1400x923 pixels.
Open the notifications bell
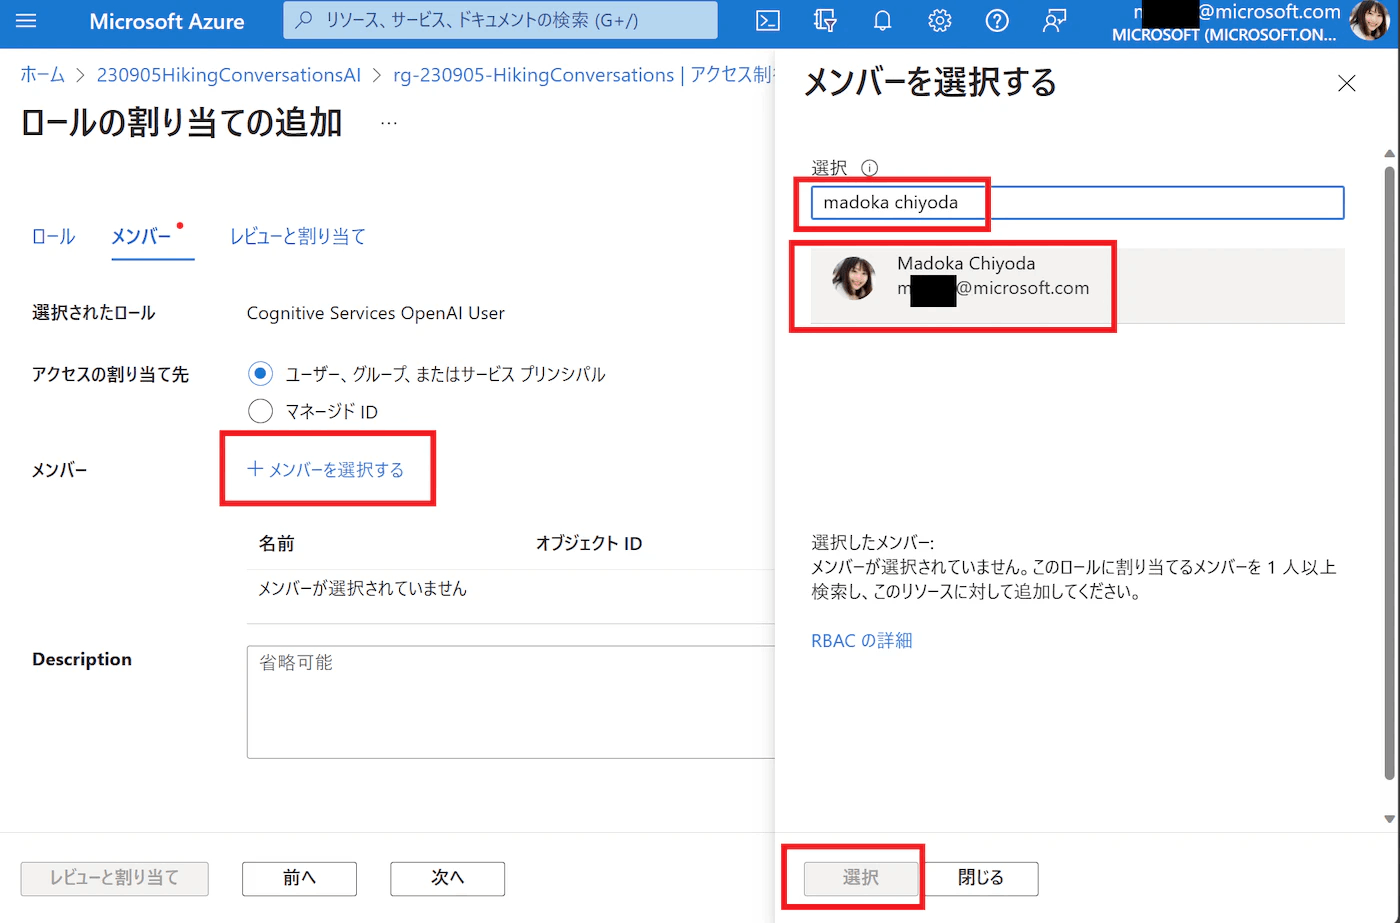click(882, 21)
